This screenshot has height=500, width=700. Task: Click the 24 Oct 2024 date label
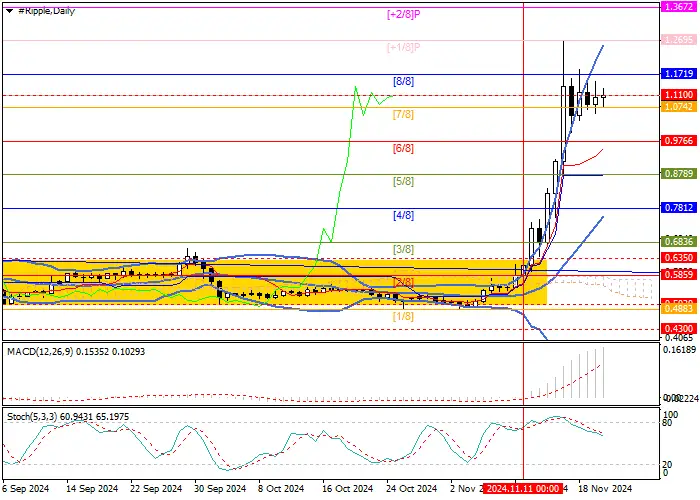pos(411,489)
